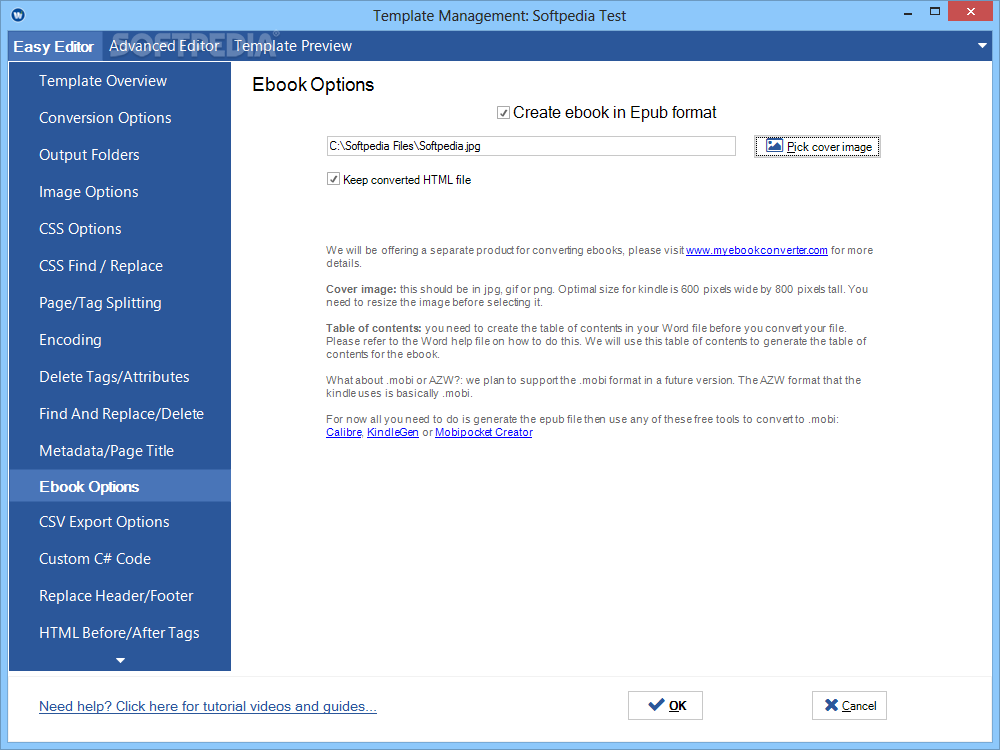This screenshot has width=1000, height=750.
Task: Click the Pick cover image button
Action: click(817, 147)
